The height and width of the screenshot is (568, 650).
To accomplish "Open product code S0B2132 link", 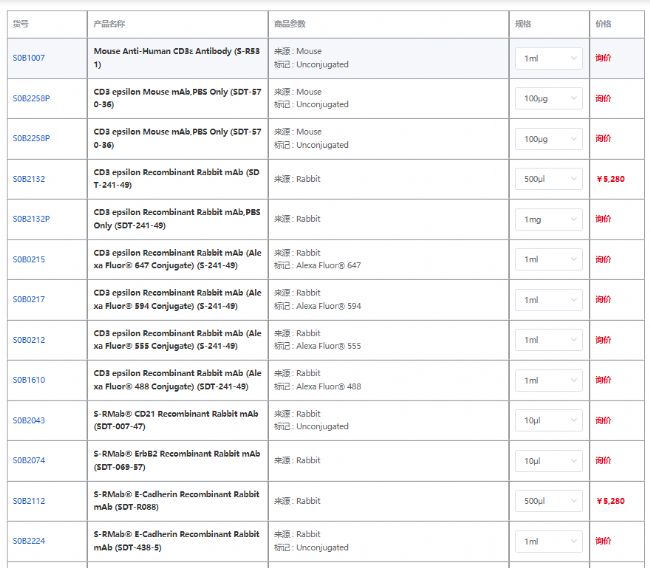I will (x=28, y=179).
